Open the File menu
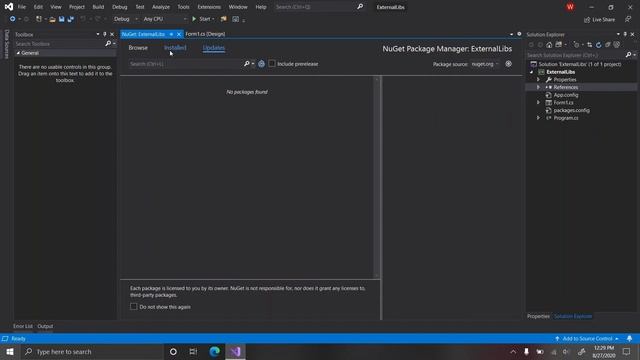Image resolution: width=640 pixels, height=360 pixels. pos(22,7)
